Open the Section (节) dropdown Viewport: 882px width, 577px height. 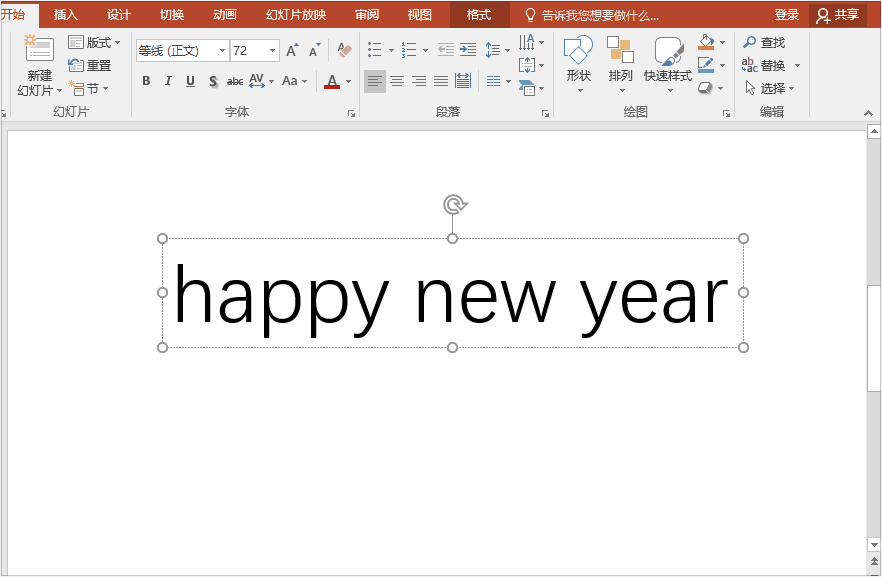88,88
